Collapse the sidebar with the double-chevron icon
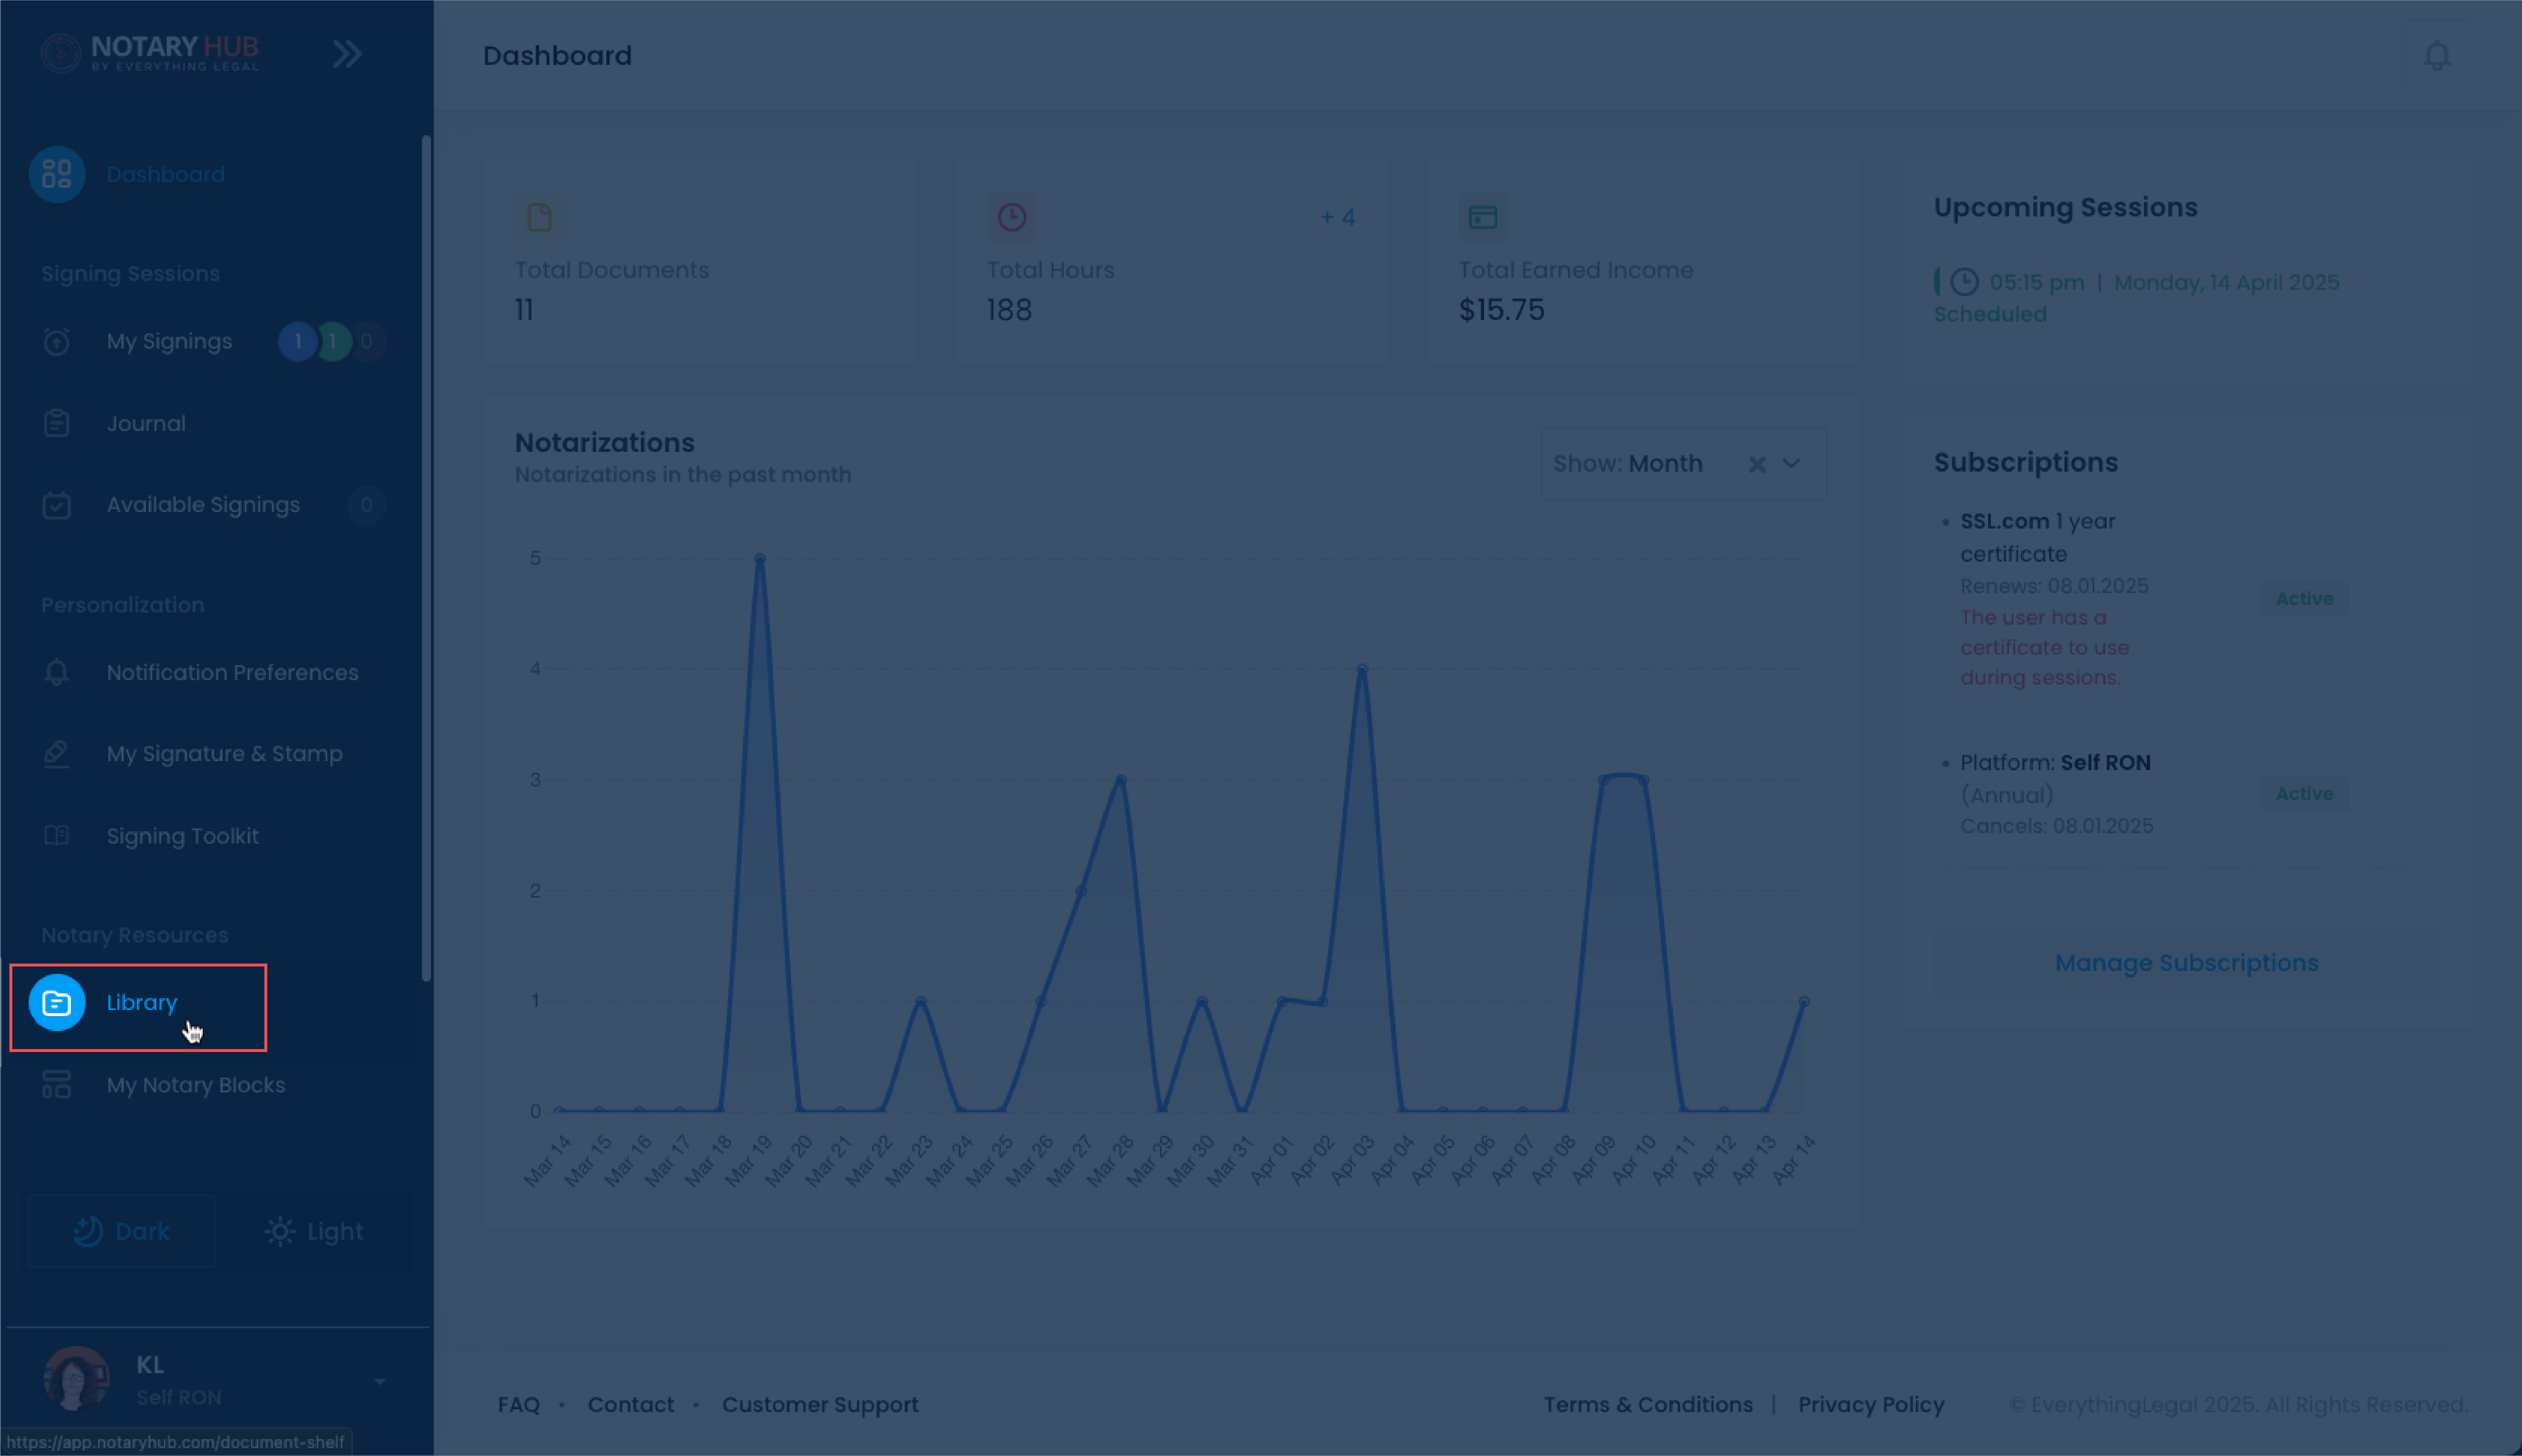 pyautogui.click(x=347, y=54)
